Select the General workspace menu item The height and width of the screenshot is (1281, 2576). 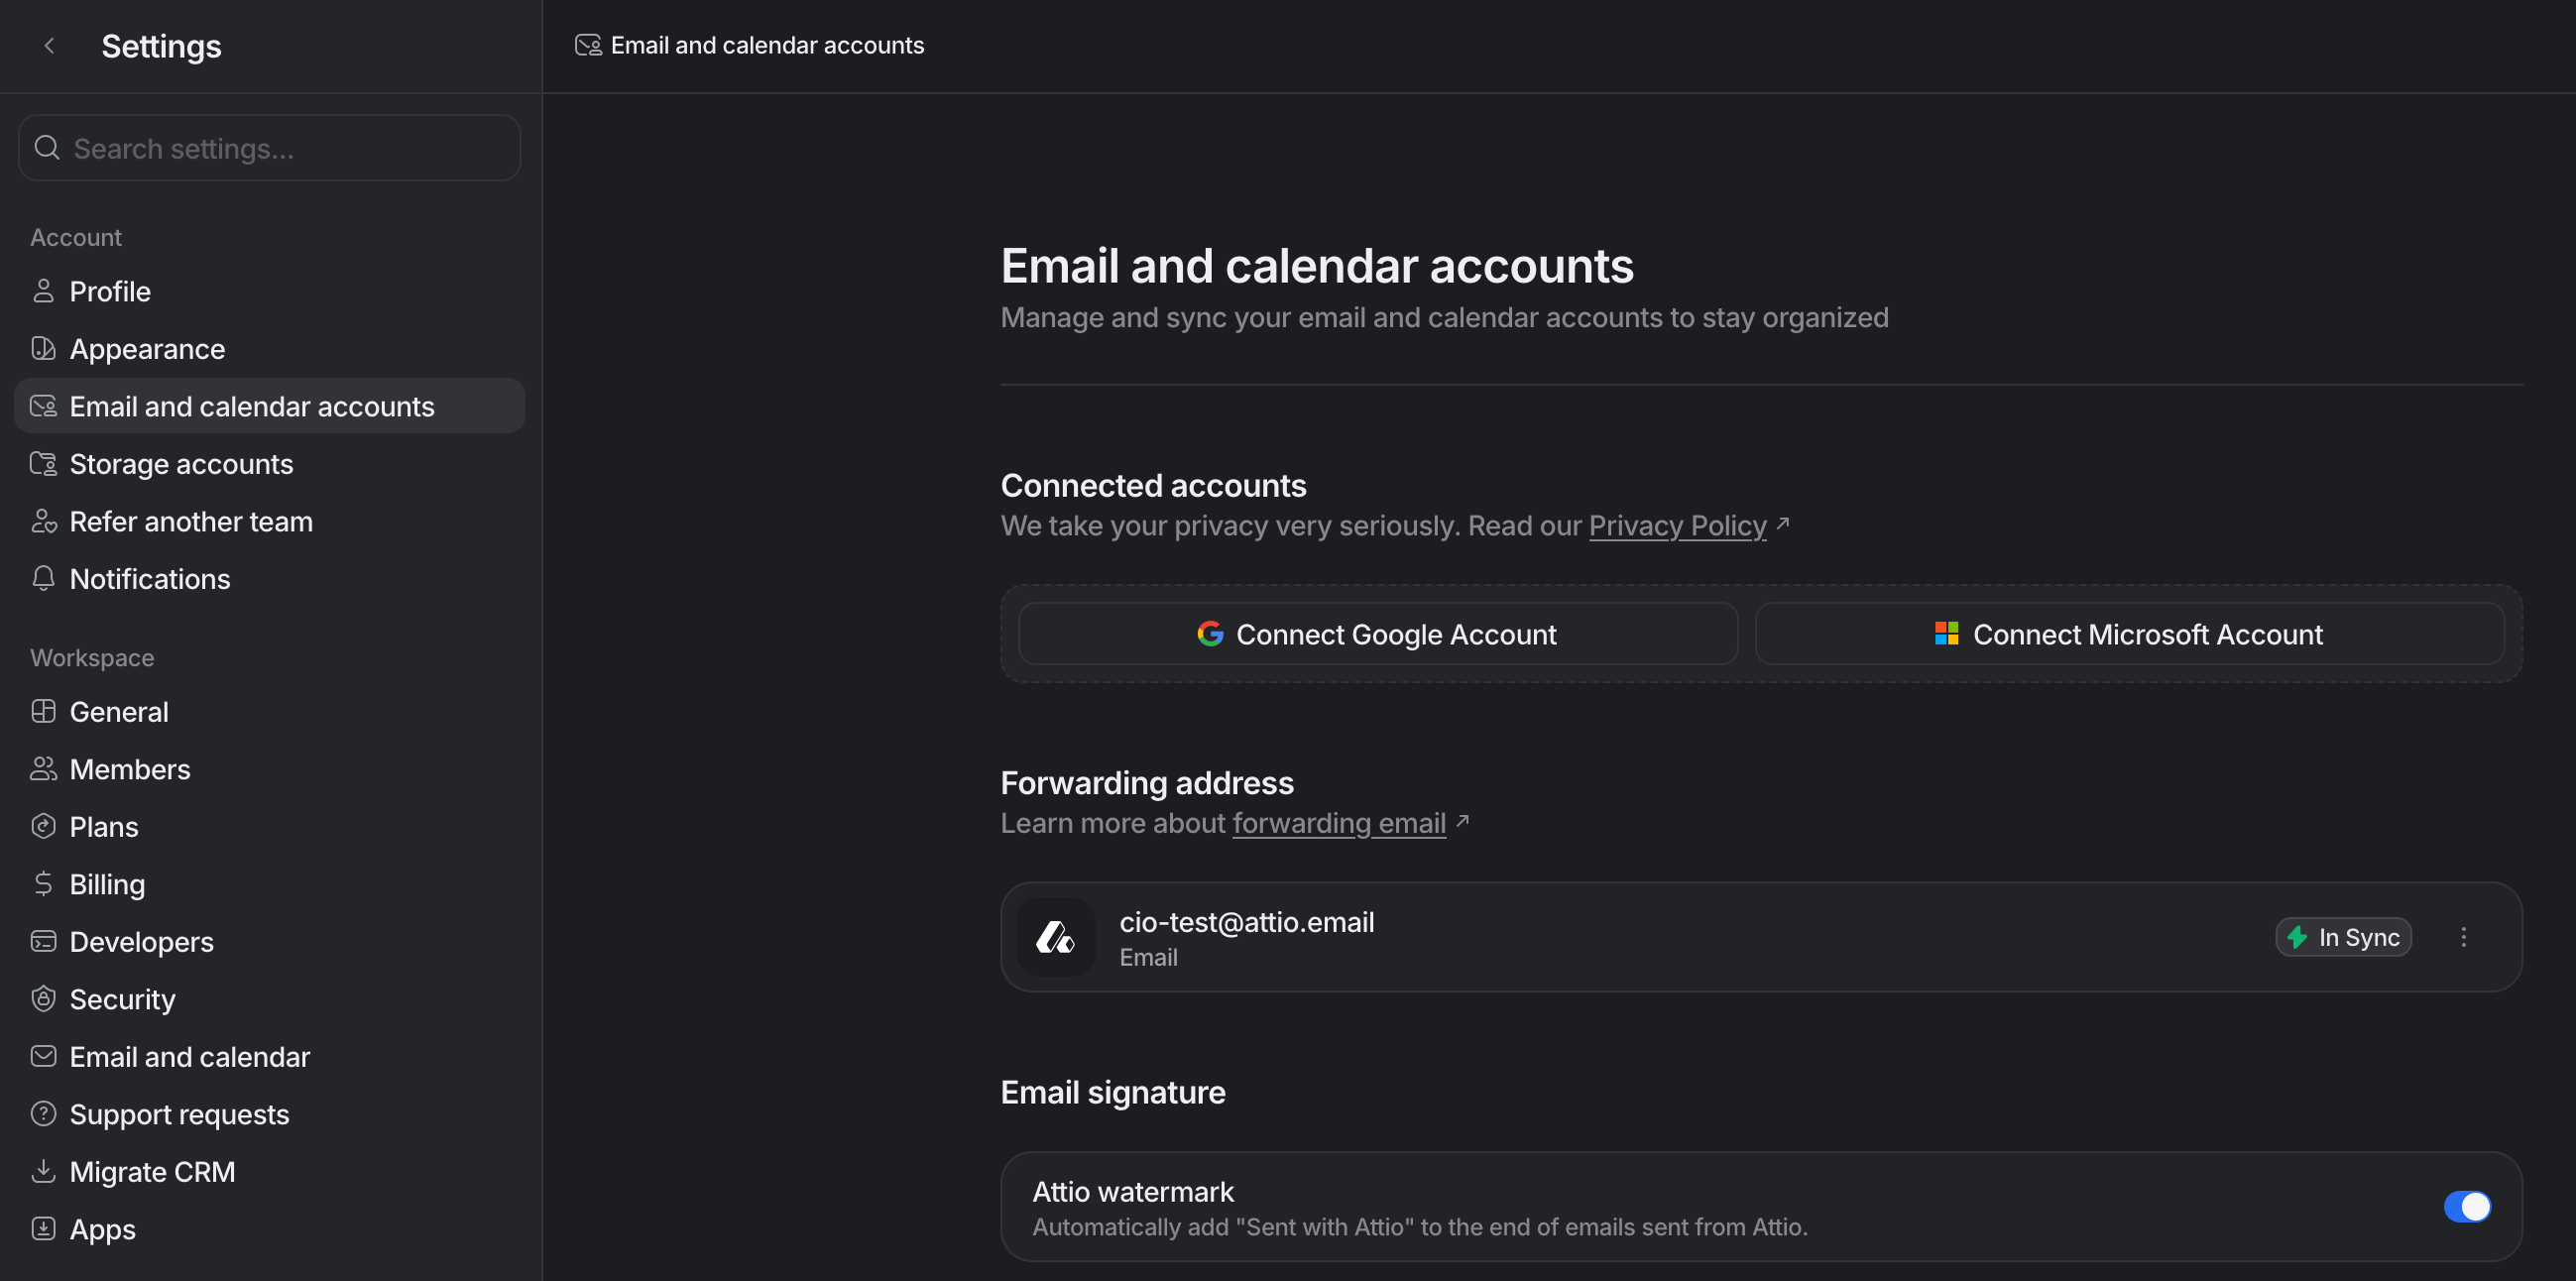pos(118,710)
